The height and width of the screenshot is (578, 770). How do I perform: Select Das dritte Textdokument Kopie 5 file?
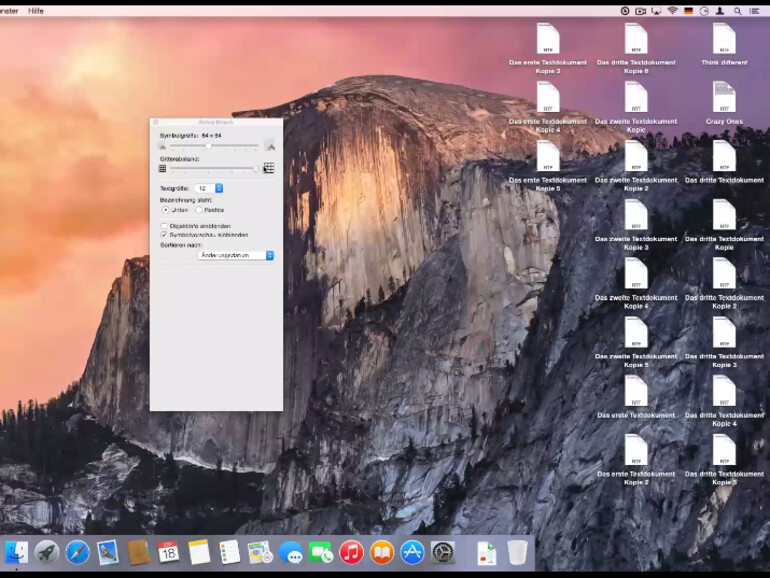[724, 450]
